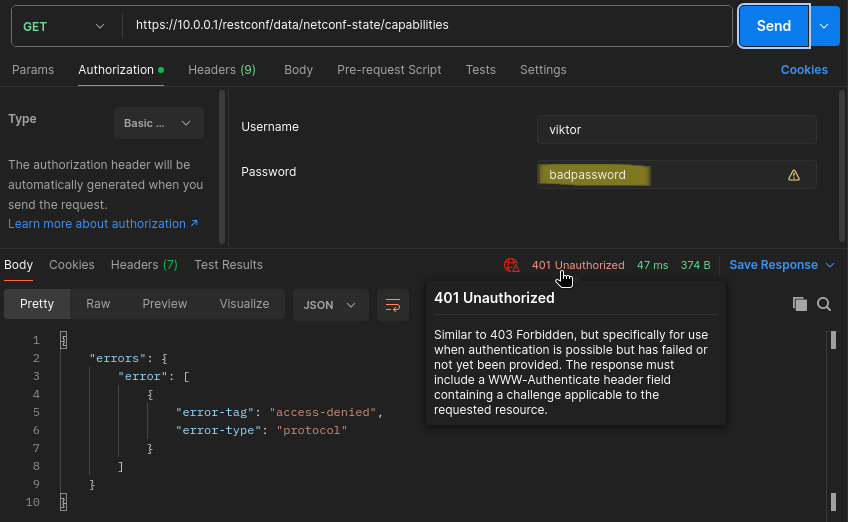Open the Test Results tab

(x=228, y=265)
